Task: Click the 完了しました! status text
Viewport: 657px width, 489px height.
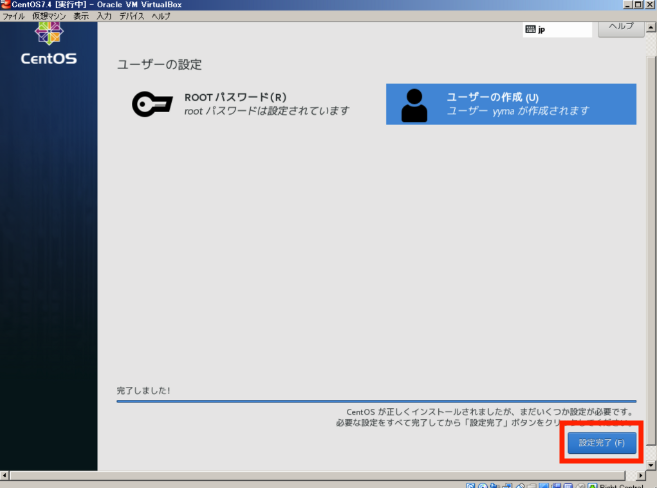Action: [x=143, y=391]
